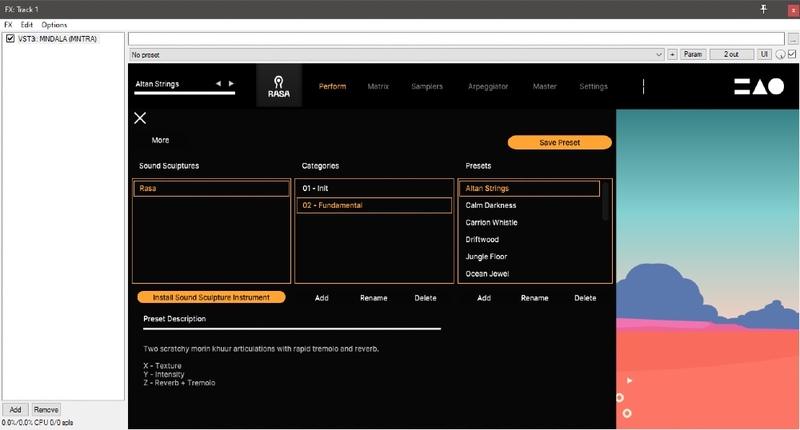Switch to the Matrix tab
This screenshot has height=430, width=800.
coord(378,86)
